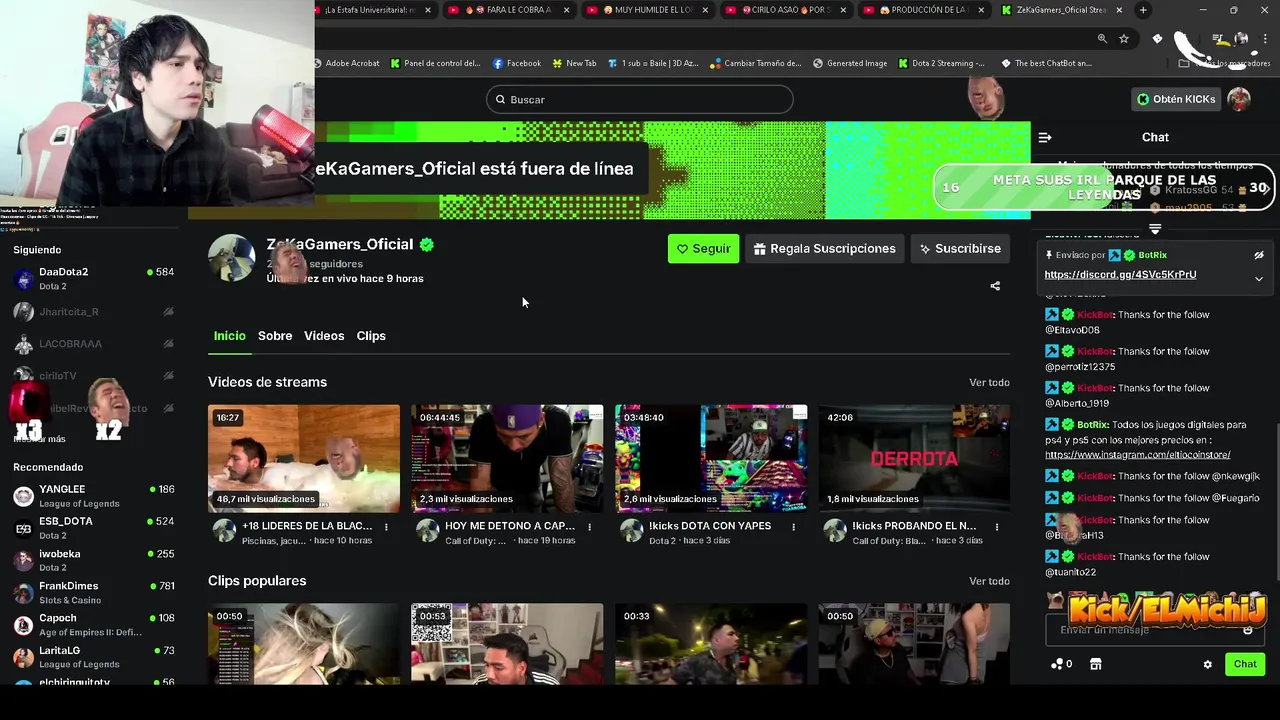Image resolution: width=1280 pixels, height=720 pixels.
Task: Open options menu for HOY ME DETONO video
Action: point(590,527)
